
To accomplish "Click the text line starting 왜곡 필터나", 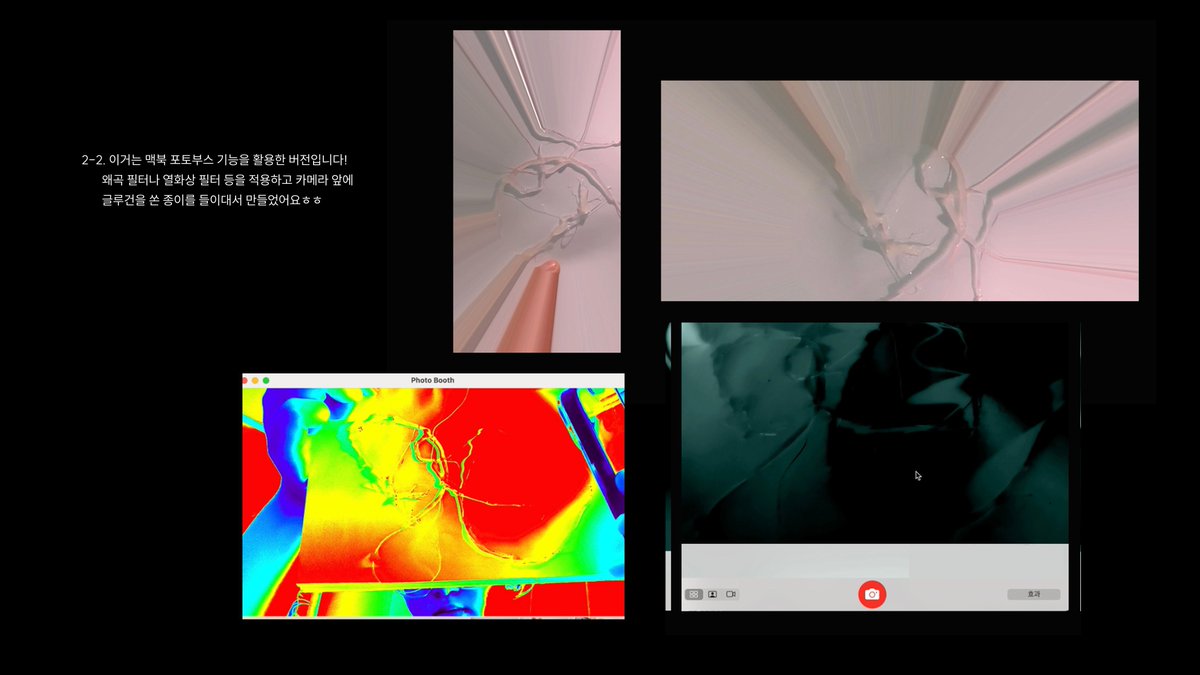I will tap(228, 180).
